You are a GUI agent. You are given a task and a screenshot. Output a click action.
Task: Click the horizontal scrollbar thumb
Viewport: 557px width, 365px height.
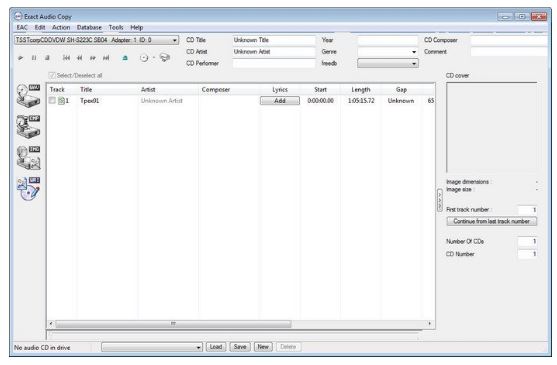click(x=173, y=324)
